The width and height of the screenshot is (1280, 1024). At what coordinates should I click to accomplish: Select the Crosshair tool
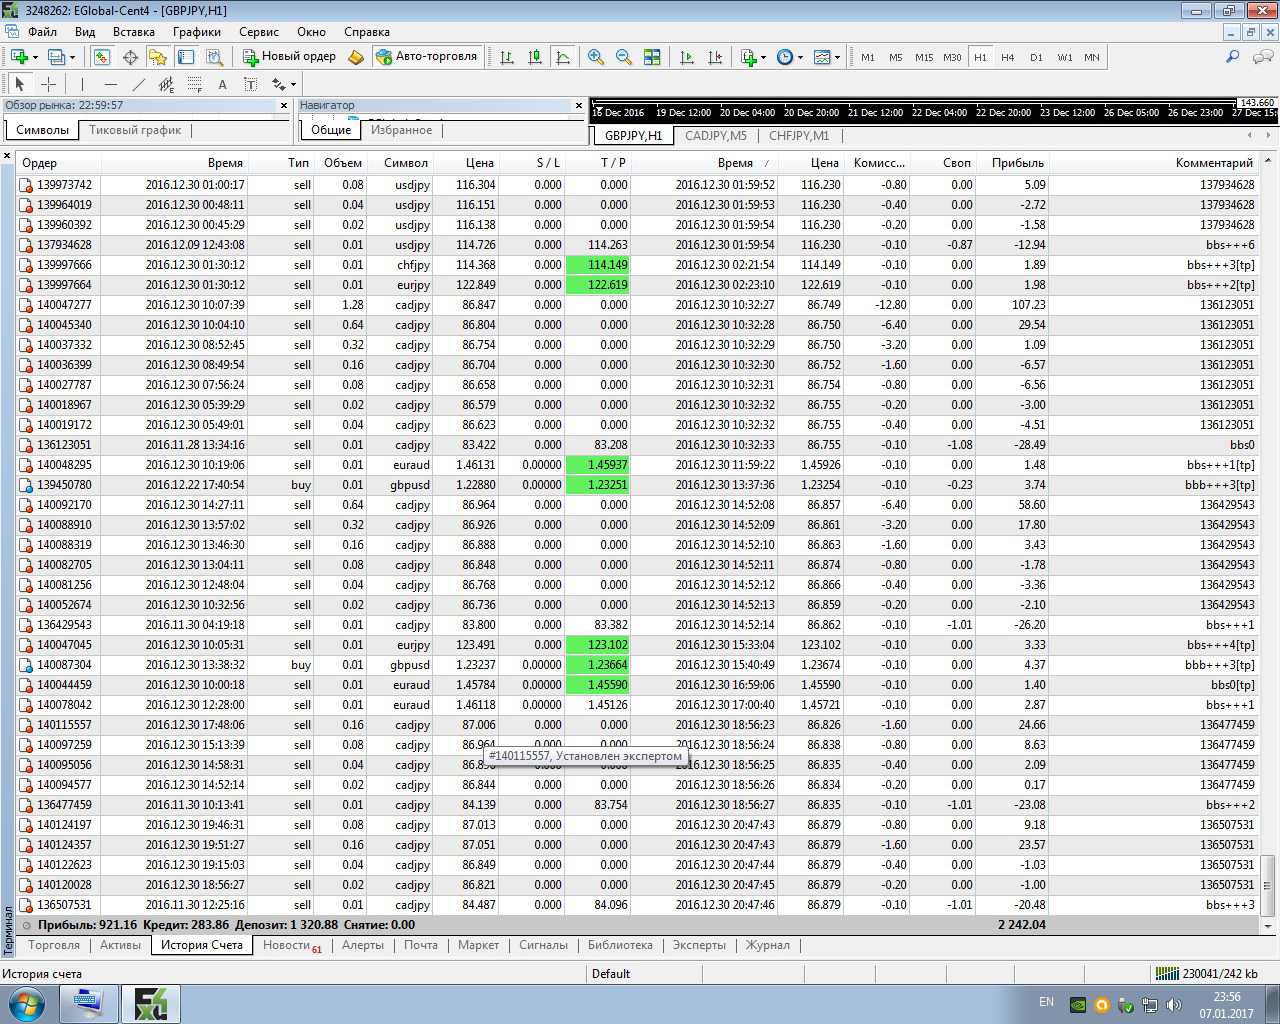point(48,85)
